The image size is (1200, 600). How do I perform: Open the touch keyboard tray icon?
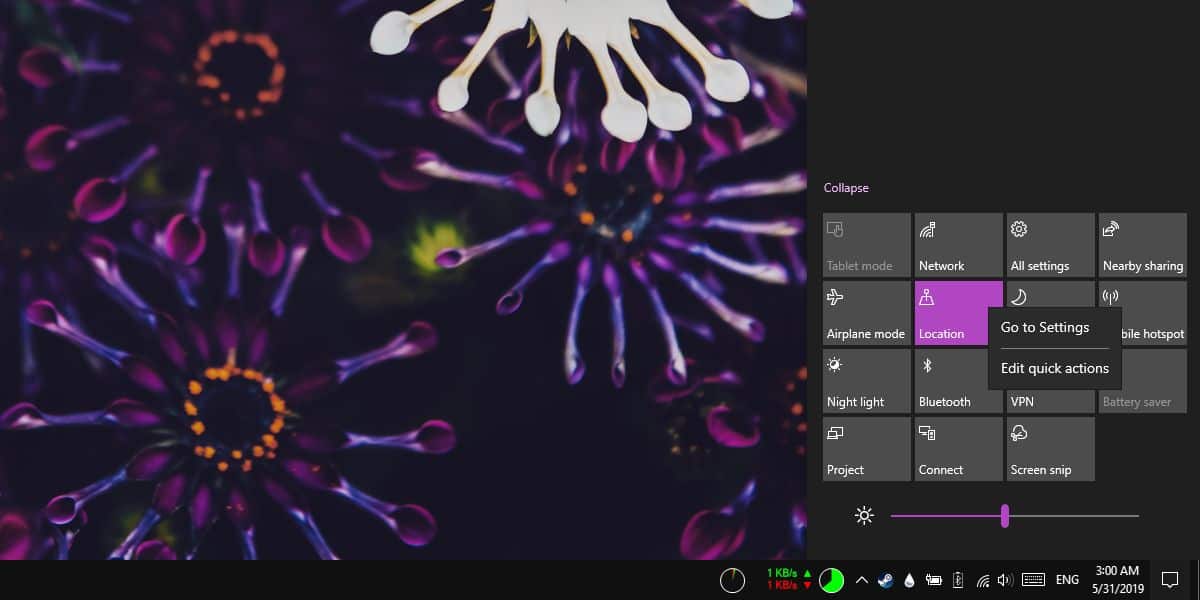click(1034, 580)
